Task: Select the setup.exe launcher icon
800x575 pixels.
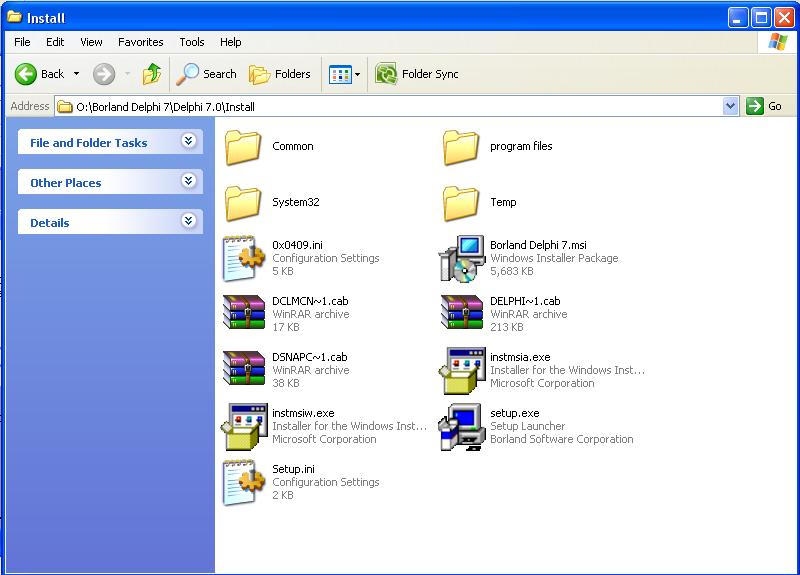Action: pyautogui.click(x=462, y=427)
